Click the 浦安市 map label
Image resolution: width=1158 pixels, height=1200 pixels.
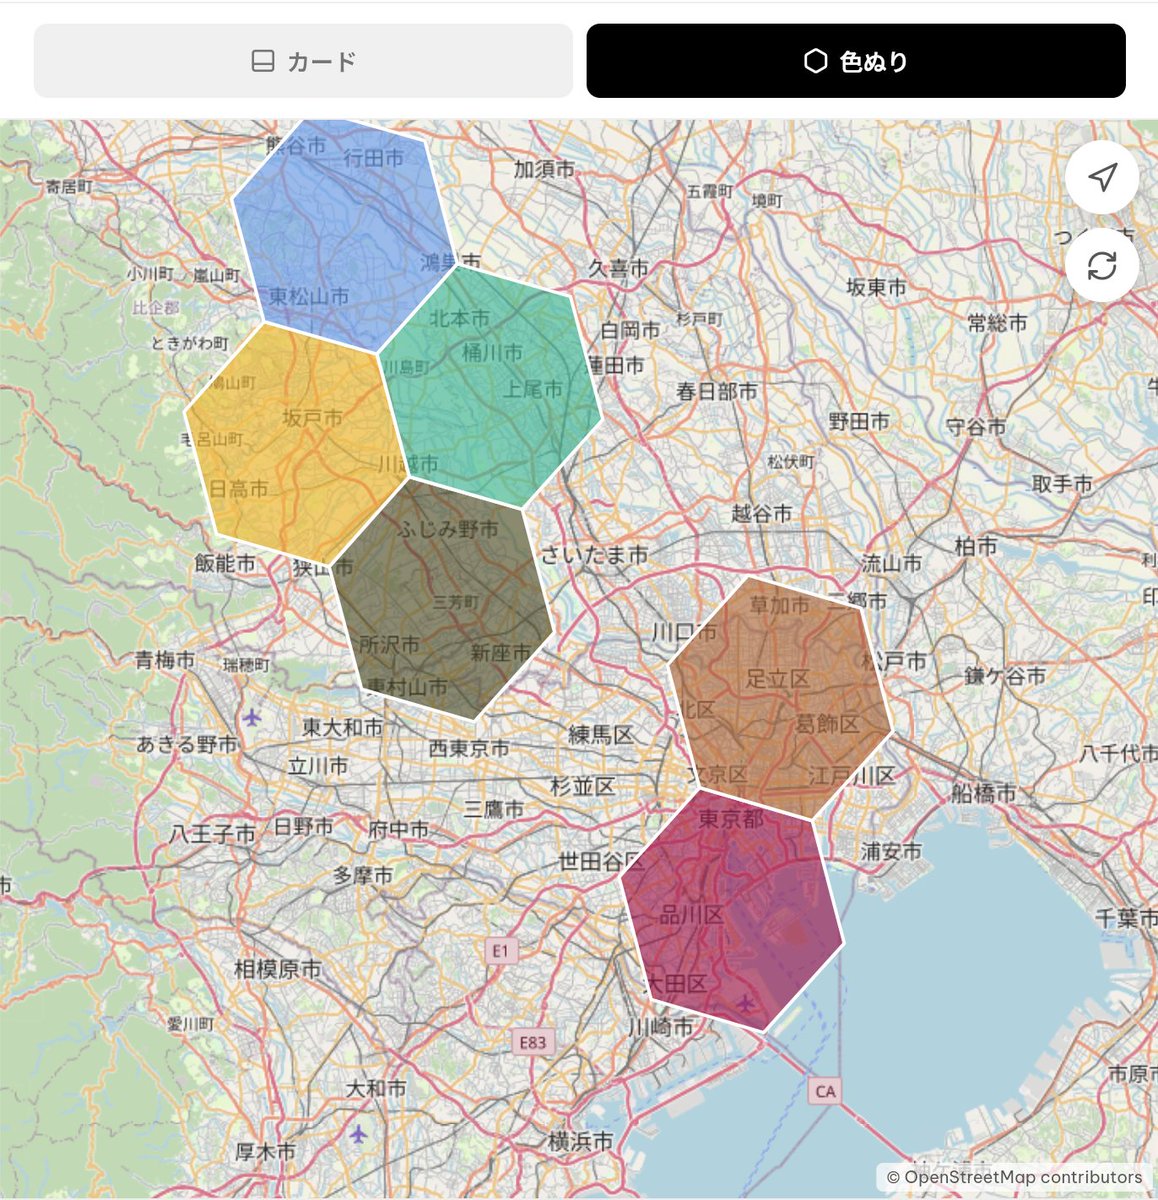coord(891,852)
